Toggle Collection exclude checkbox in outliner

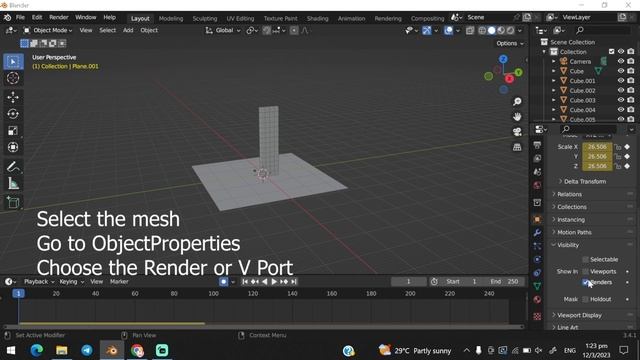coord(611,52)
